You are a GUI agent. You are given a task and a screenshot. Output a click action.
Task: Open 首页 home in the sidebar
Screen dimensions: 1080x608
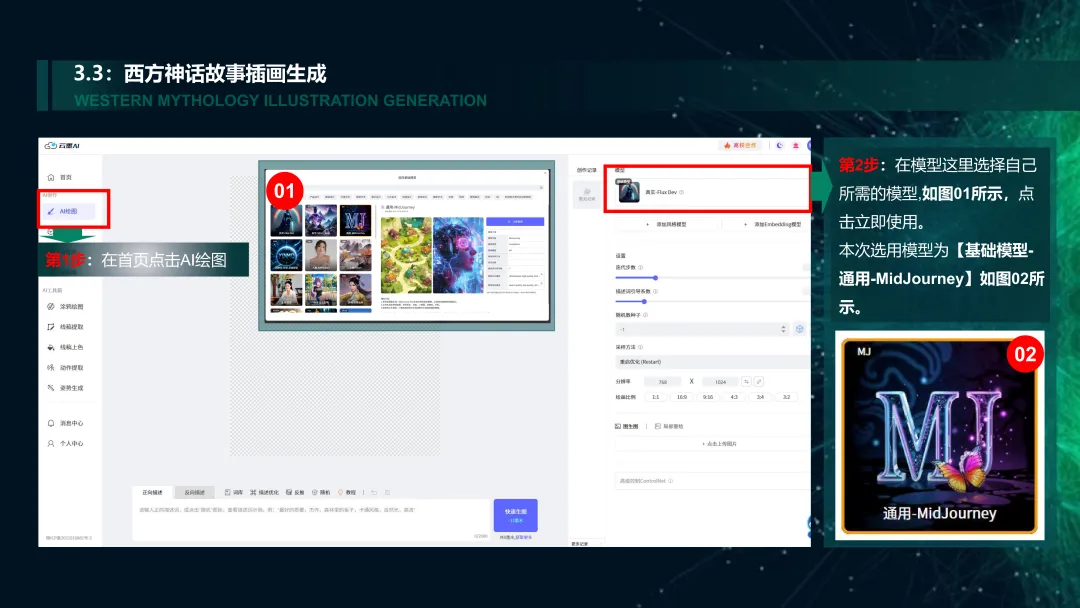click(60, 178)
